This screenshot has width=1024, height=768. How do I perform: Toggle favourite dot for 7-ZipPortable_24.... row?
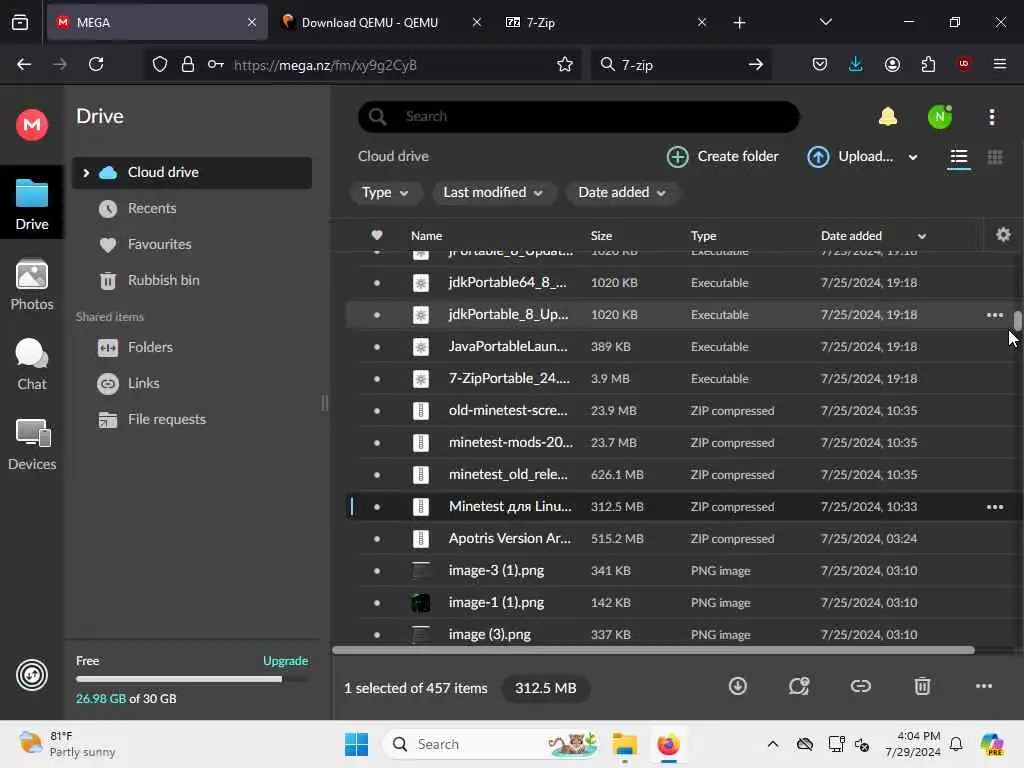(377, 379)
